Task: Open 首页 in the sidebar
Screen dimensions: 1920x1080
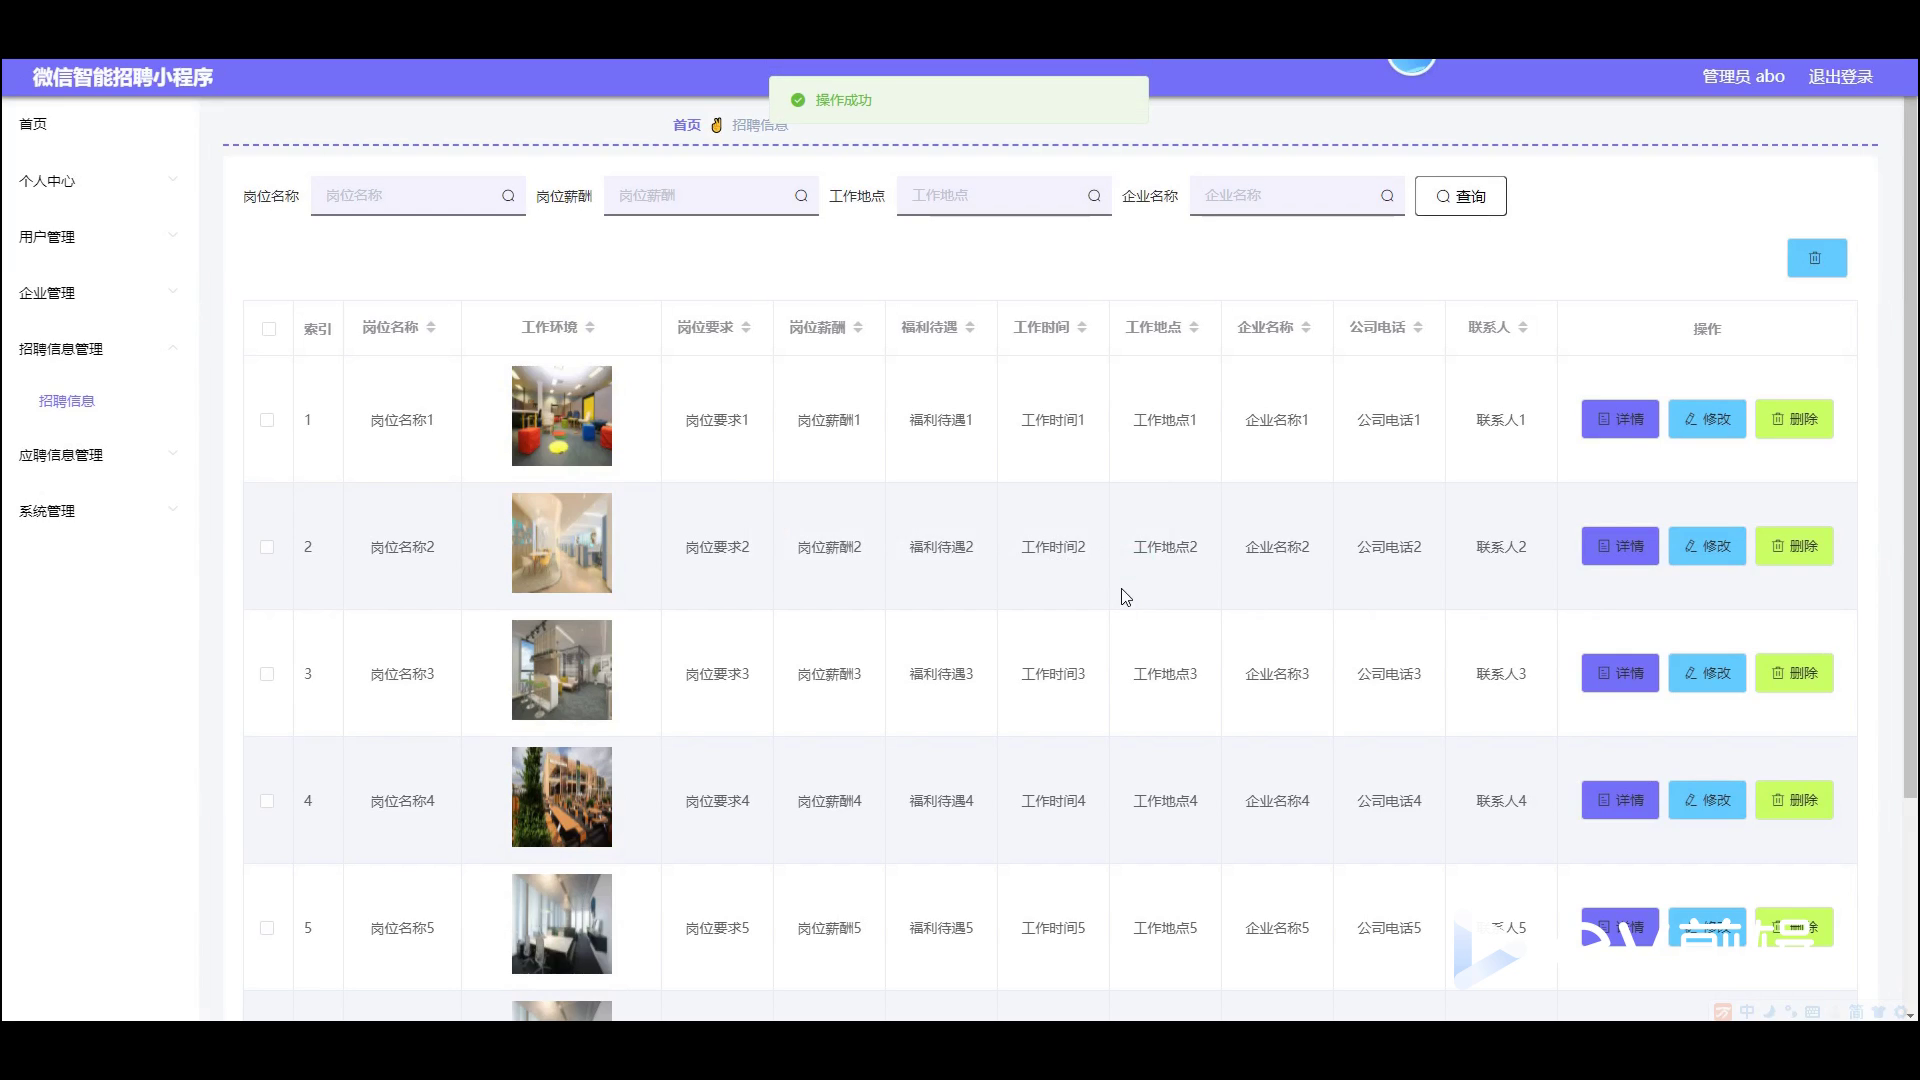Action: [33, 124]
